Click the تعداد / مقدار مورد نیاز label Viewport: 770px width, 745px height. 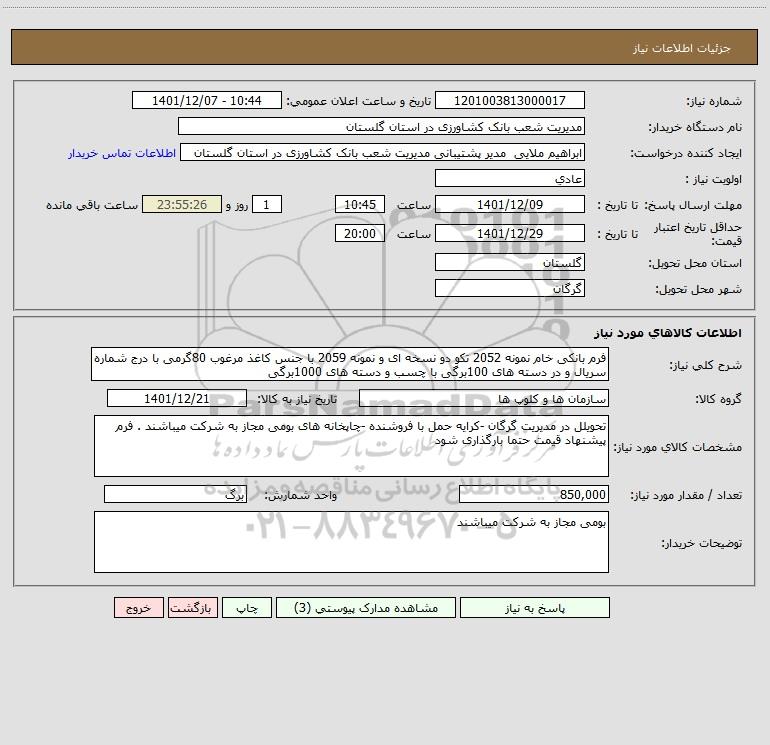pyautogui.click(x=686, y=495)
